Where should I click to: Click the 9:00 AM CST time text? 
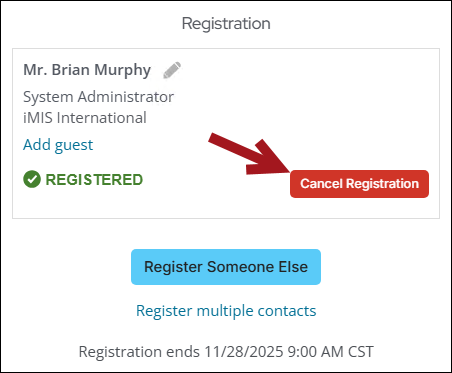pos(331,352)
